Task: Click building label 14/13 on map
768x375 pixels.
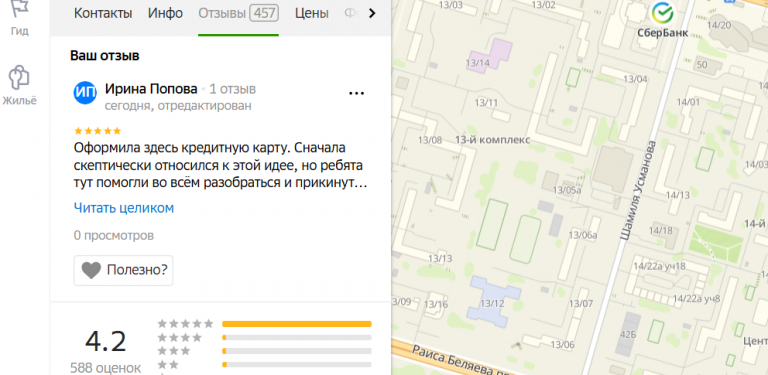Action: [x=678, y=195]
